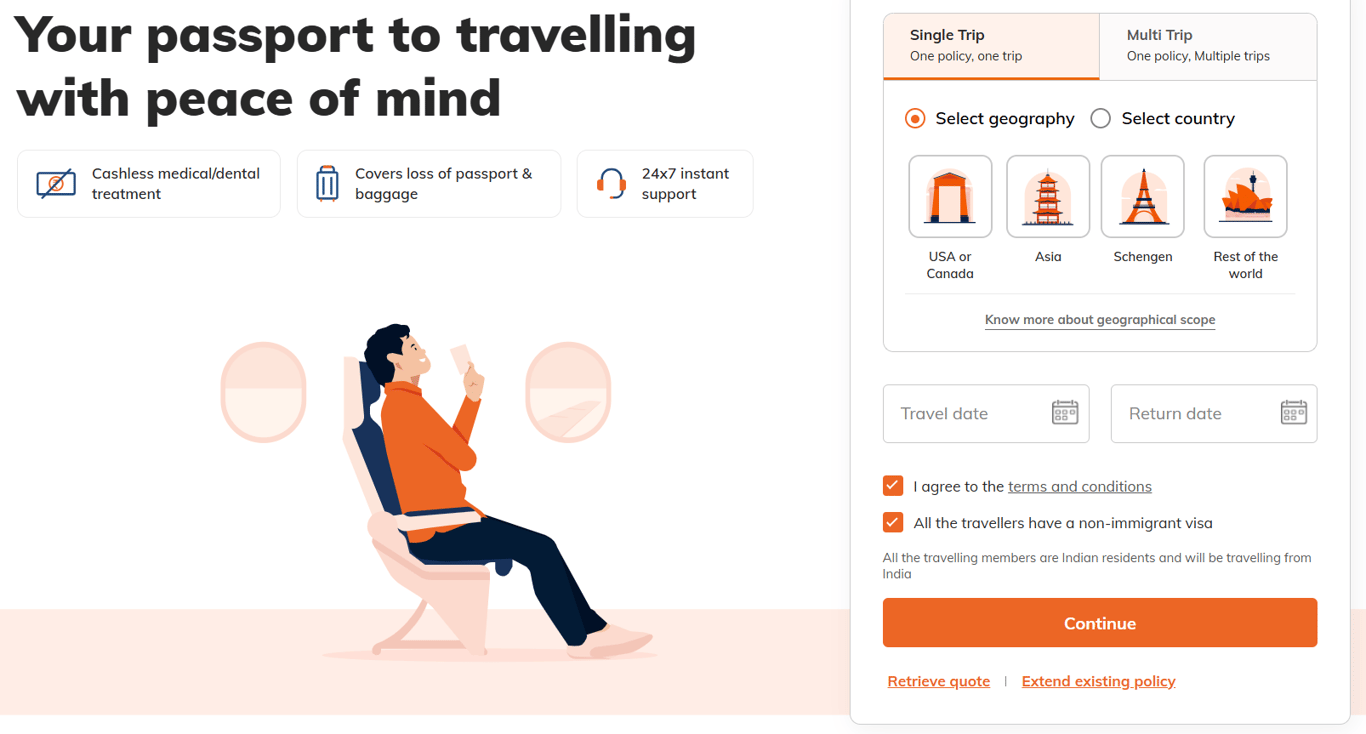Choose the Asia pagoda icon

click(x=1048, y=196)
